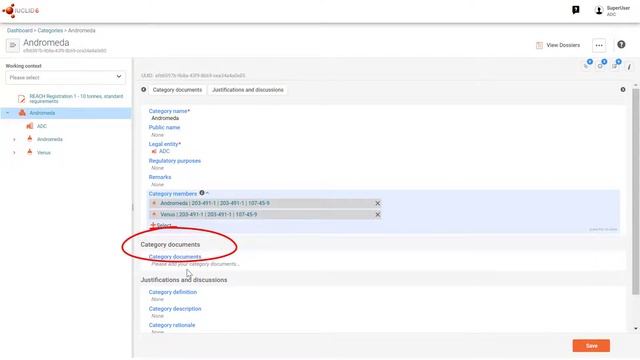Open the Working context dropdown
Screen dimensions: 640x360
click(66, 77)
